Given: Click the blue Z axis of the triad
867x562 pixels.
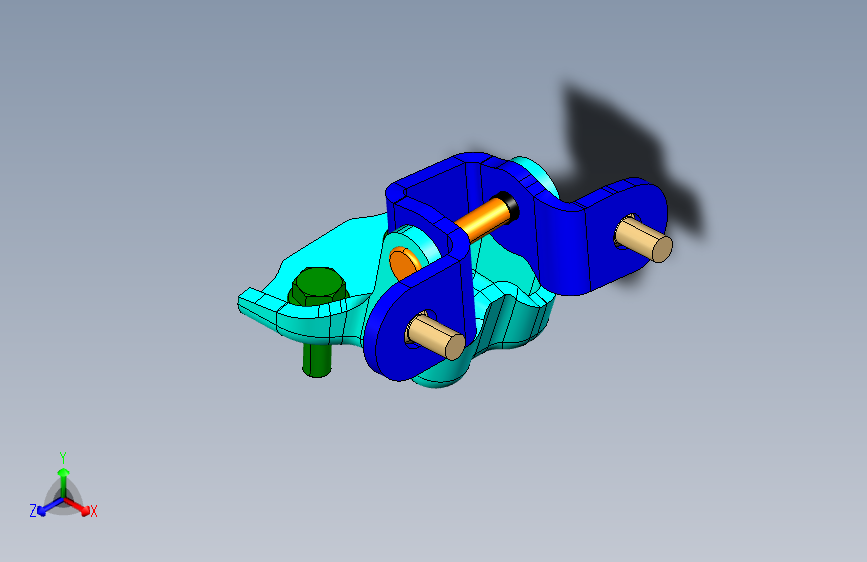Looking at the screenshot, I should coord(44,508).
